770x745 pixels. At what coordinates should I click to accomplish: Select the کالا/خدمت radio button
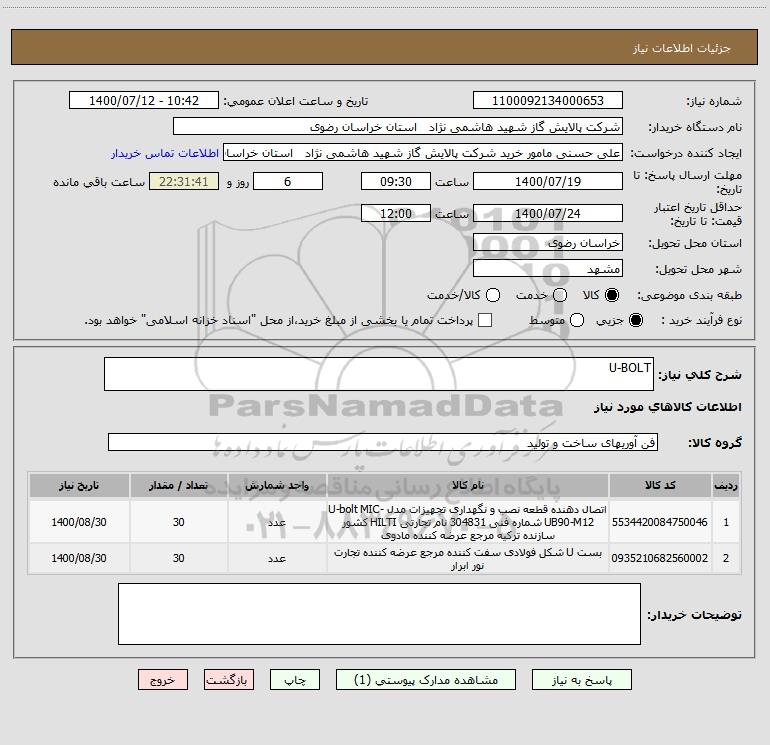tap(493, 295)
